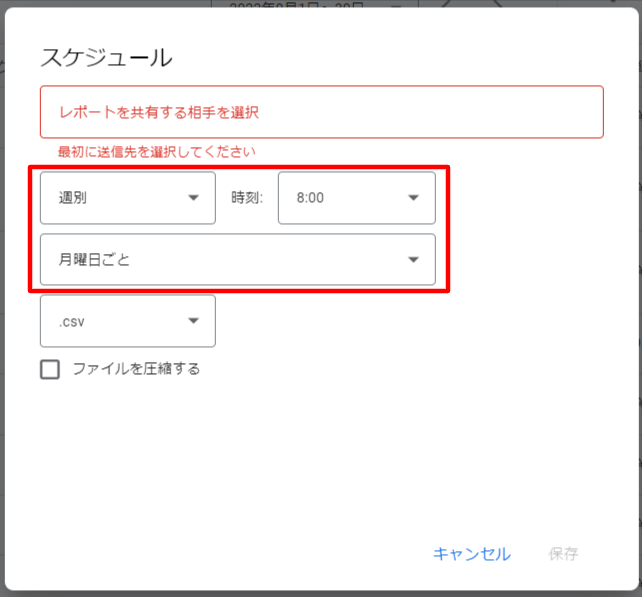The height and width of the screenshot is (597, 642).
Task: Open the 8:00 time dropdown
Action: [x=356, y=198]
